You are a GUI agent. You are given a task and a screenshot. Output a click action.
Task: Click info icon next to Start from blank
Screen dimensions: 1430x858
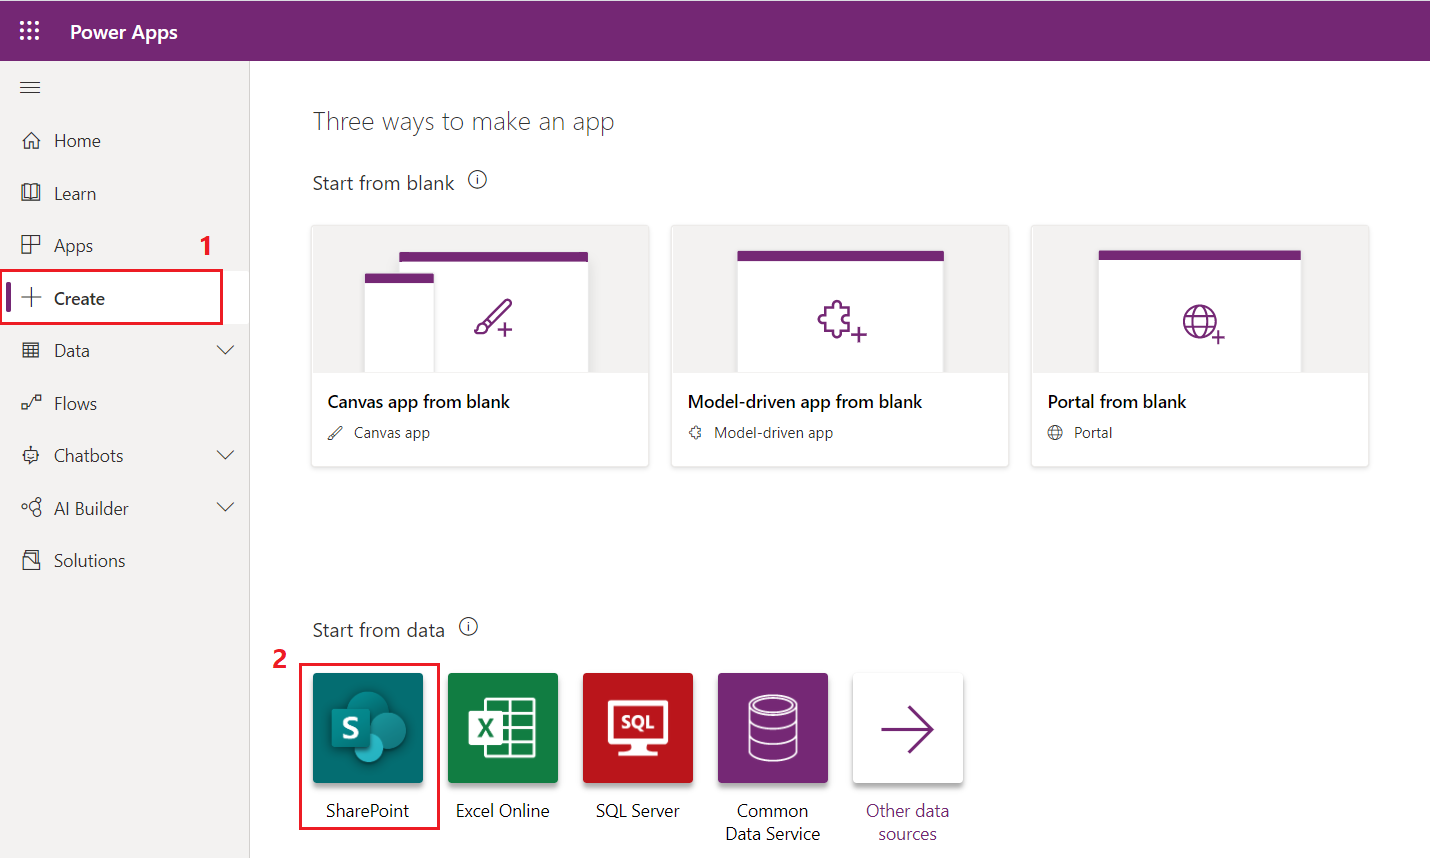click(478, 180)
